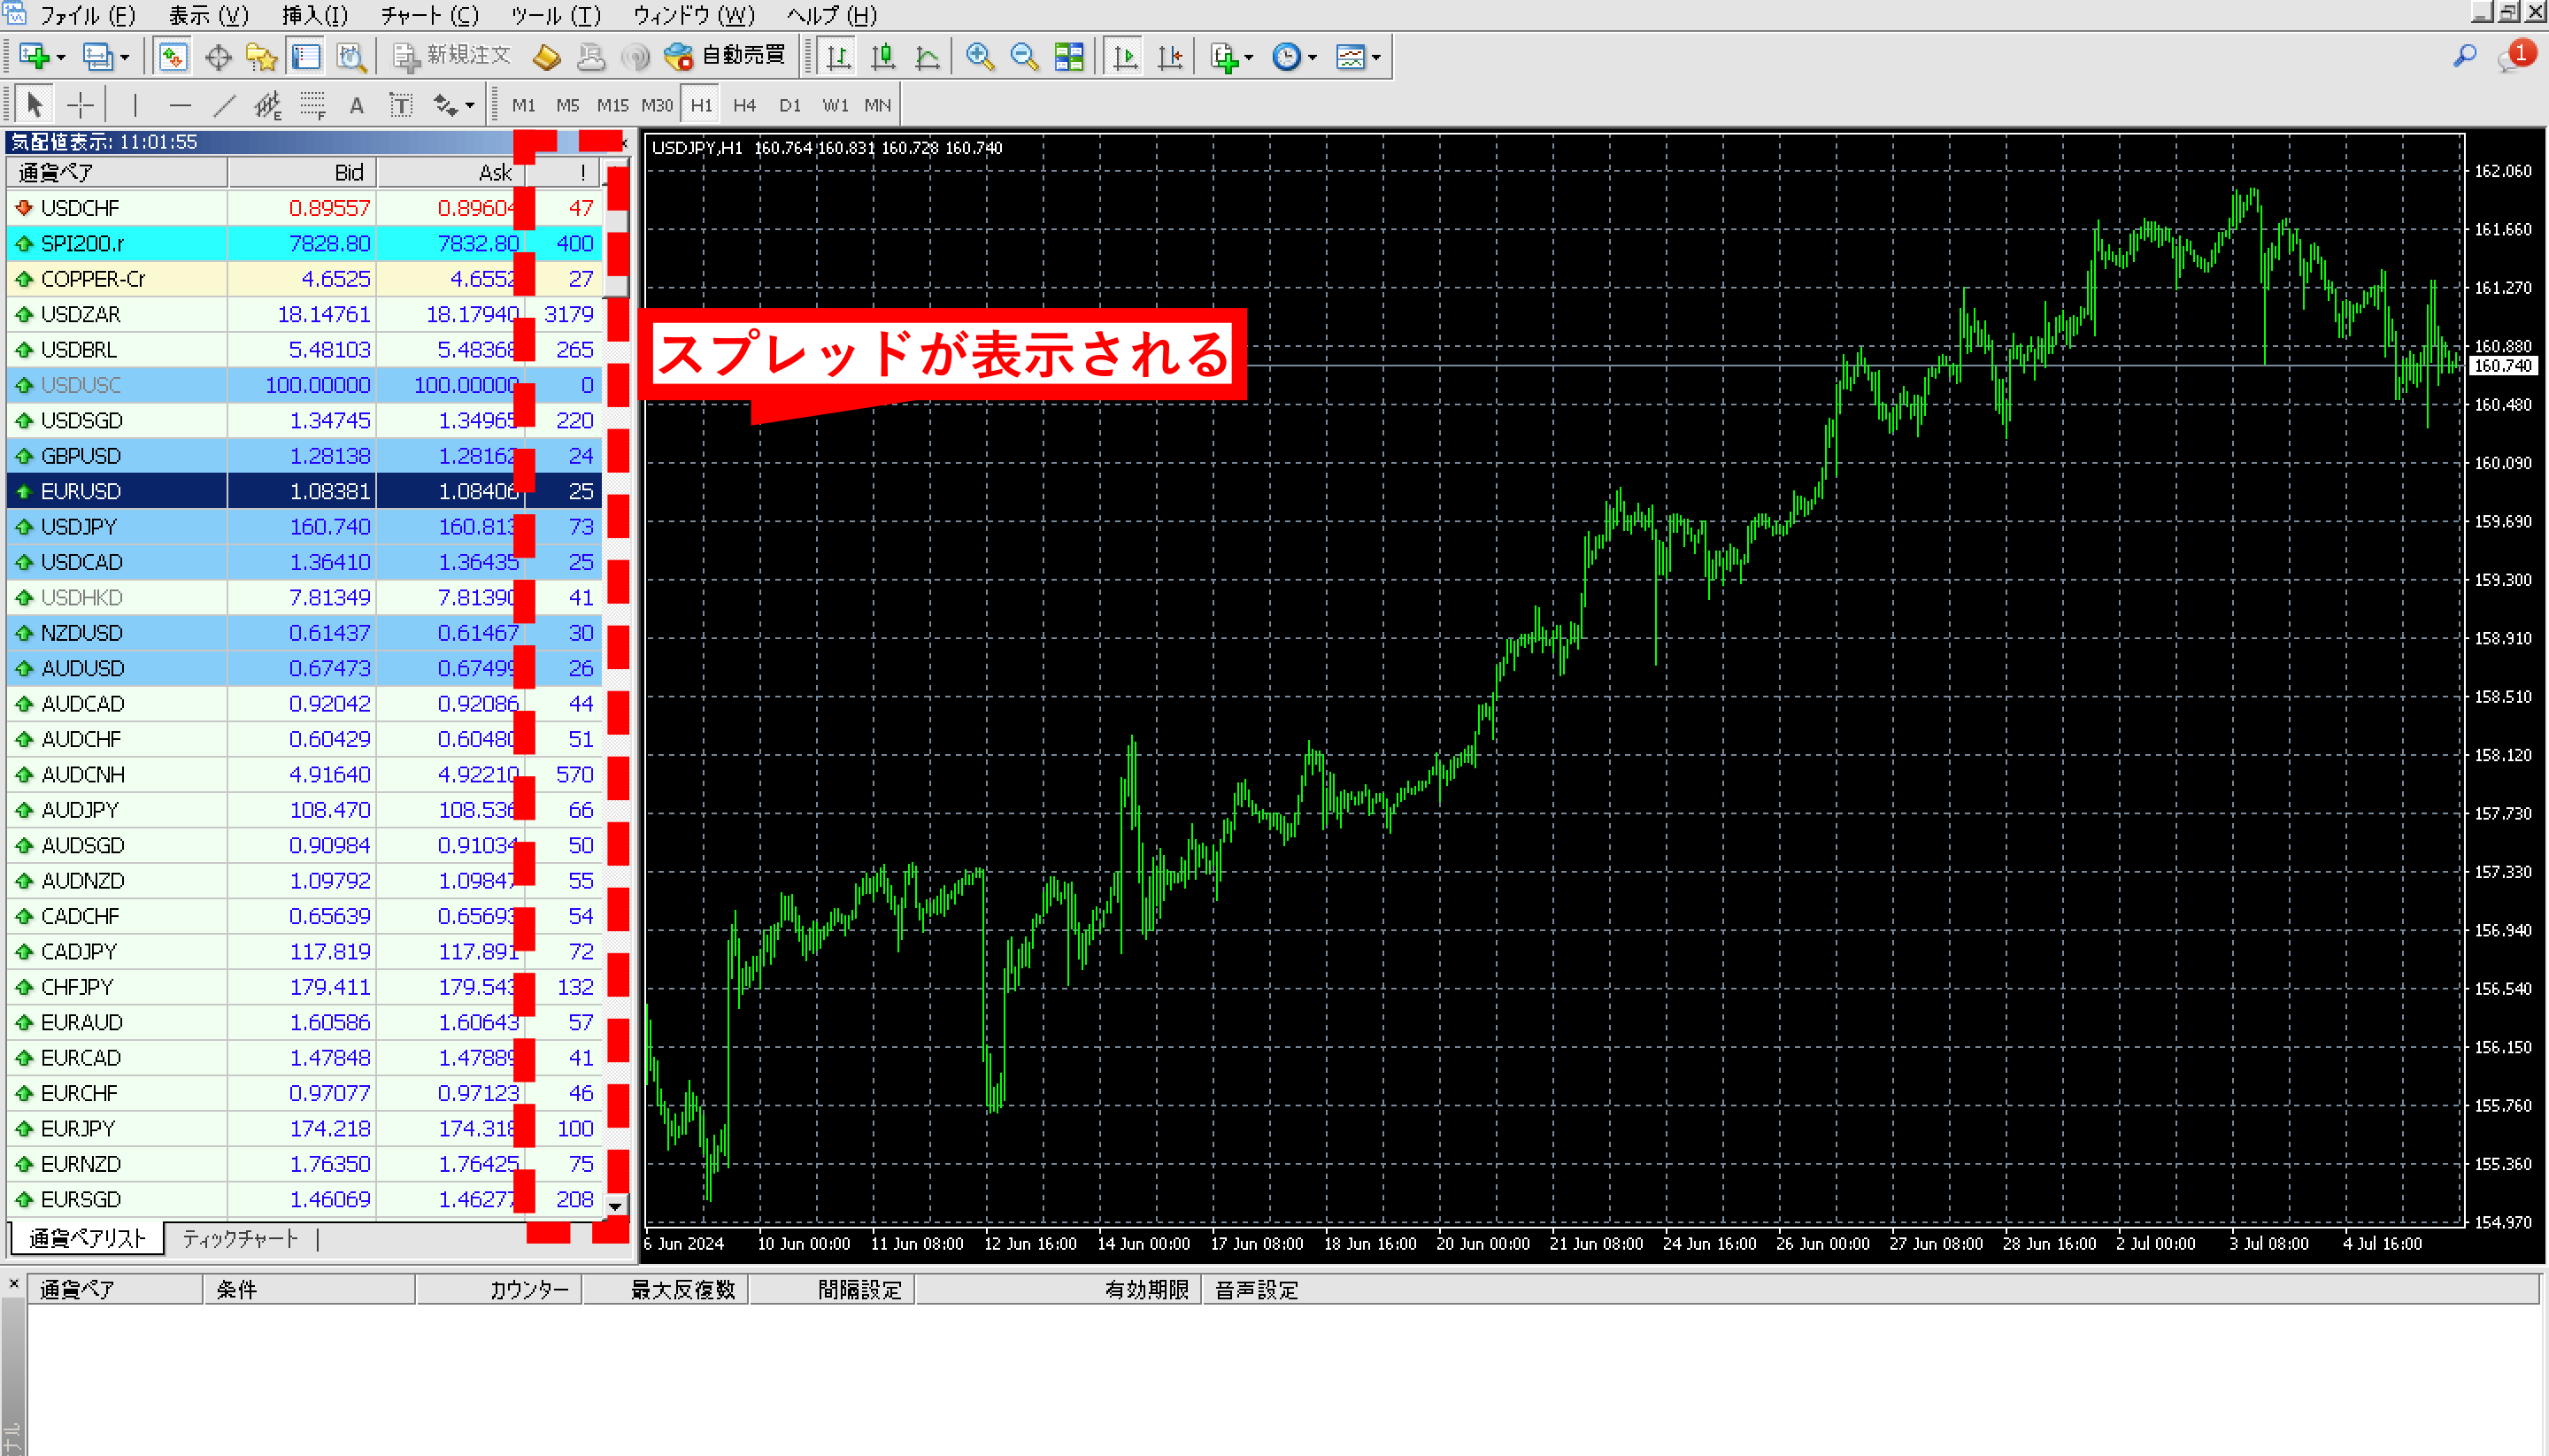The width and height of the screenshot is (2549, 1456).
Task: Open a new chart window
Action: [33, 57]
